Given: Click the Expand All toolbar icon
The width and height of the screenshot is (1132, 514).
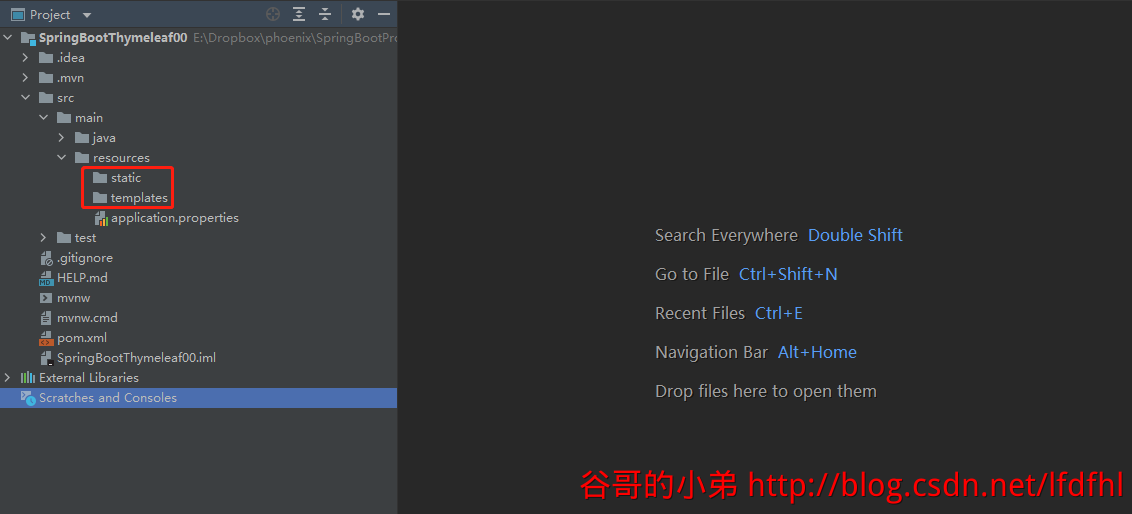Looking at the screenshot, I should pyautogui.click(x=299, y=14).
